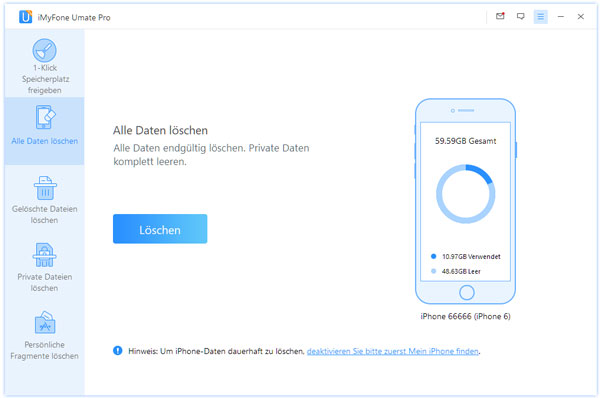Viewport: 600px width, 398px height.
Task: Open the hamburger menu icon
Action: (x=540, y=16)
